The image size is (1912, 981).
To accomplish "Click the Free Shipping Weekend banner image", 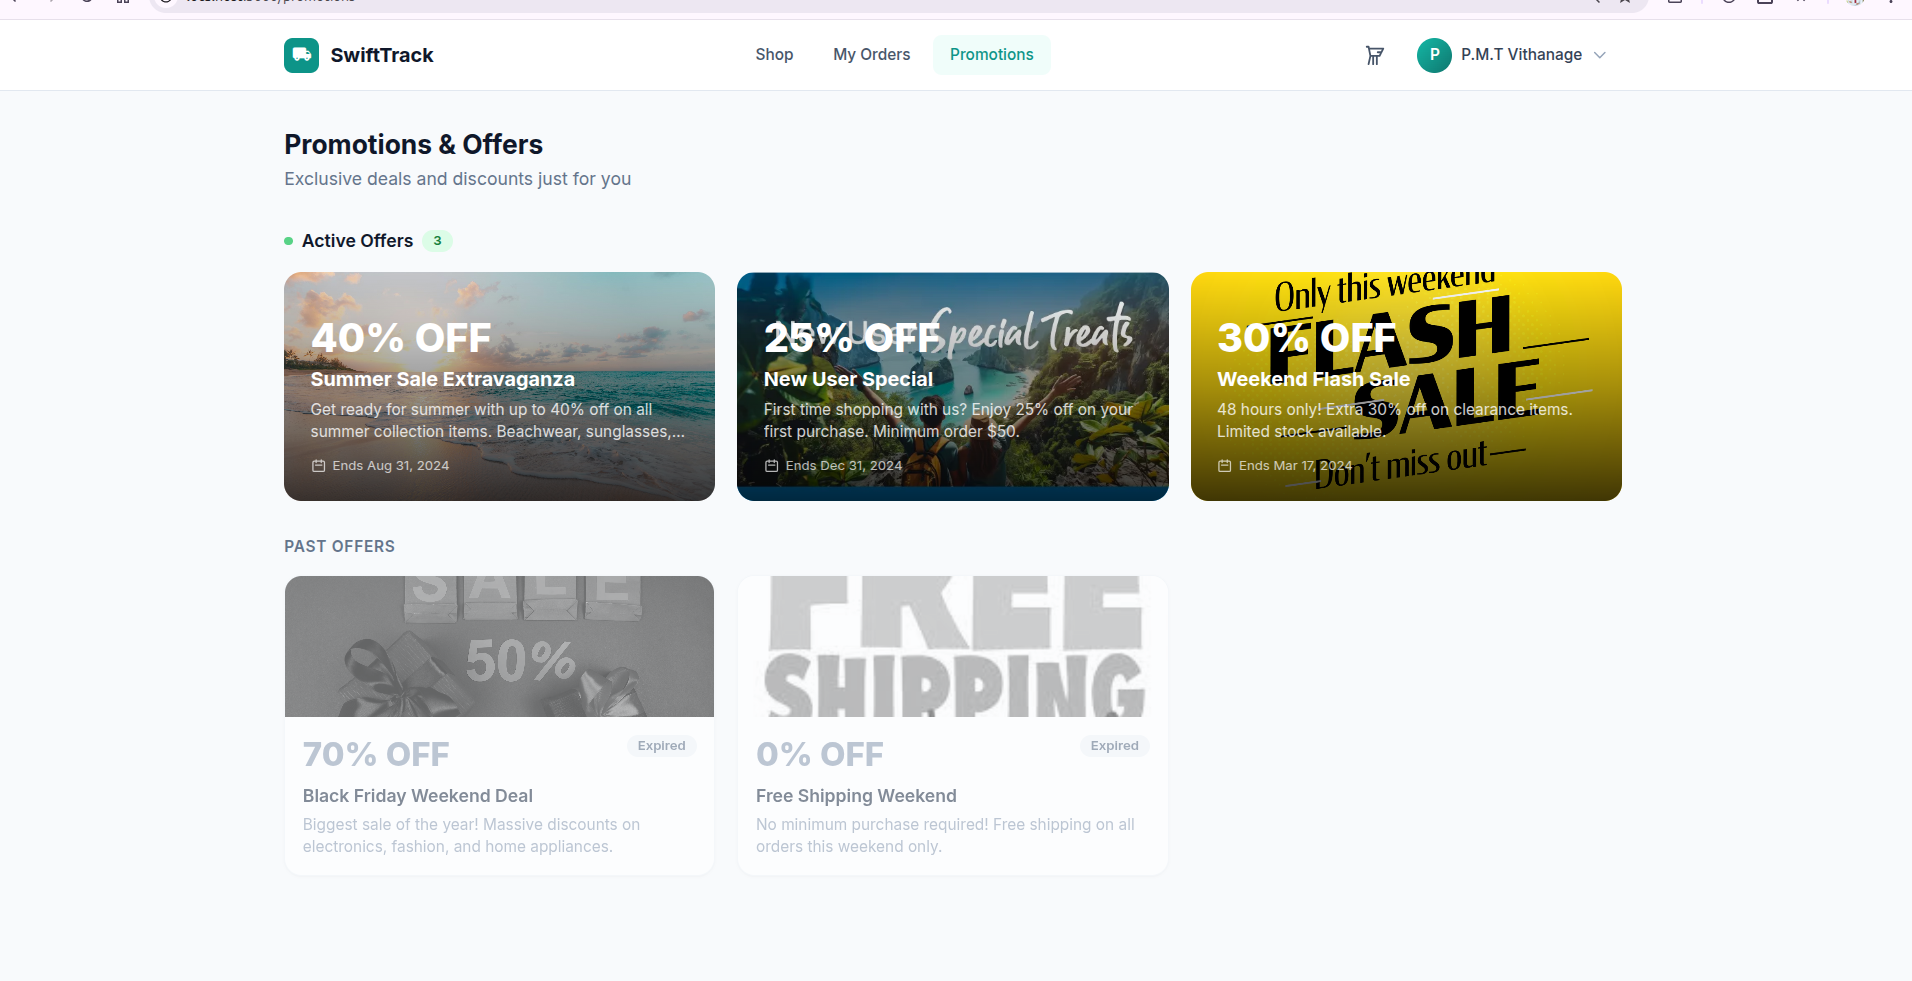I will pyautogui.click(x=952, y=646).
